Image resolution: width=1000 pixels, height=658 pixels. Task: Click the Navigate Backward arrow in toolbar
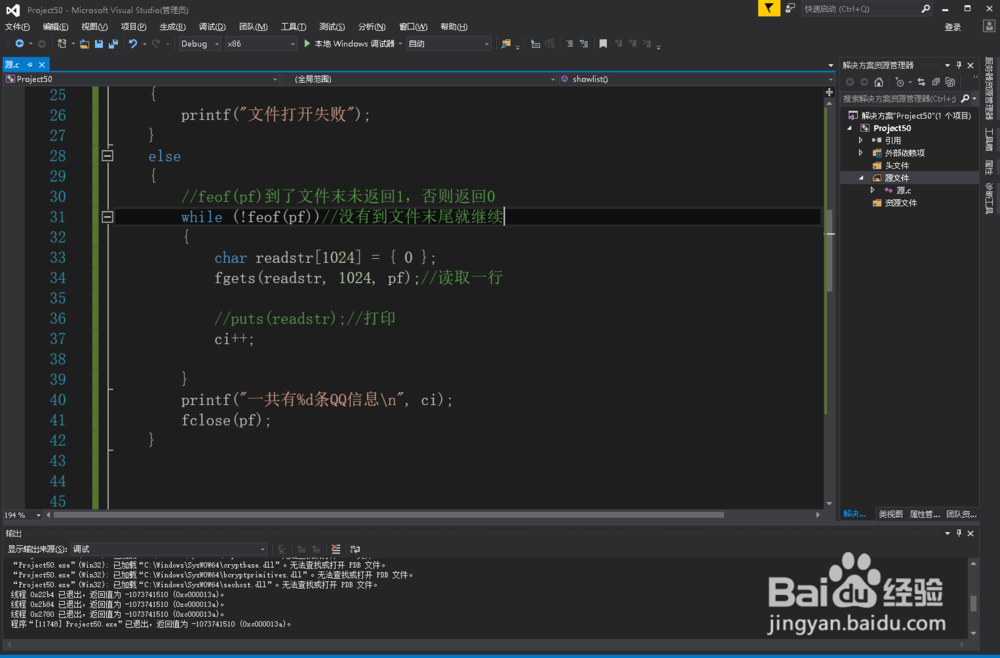(19, 44)
